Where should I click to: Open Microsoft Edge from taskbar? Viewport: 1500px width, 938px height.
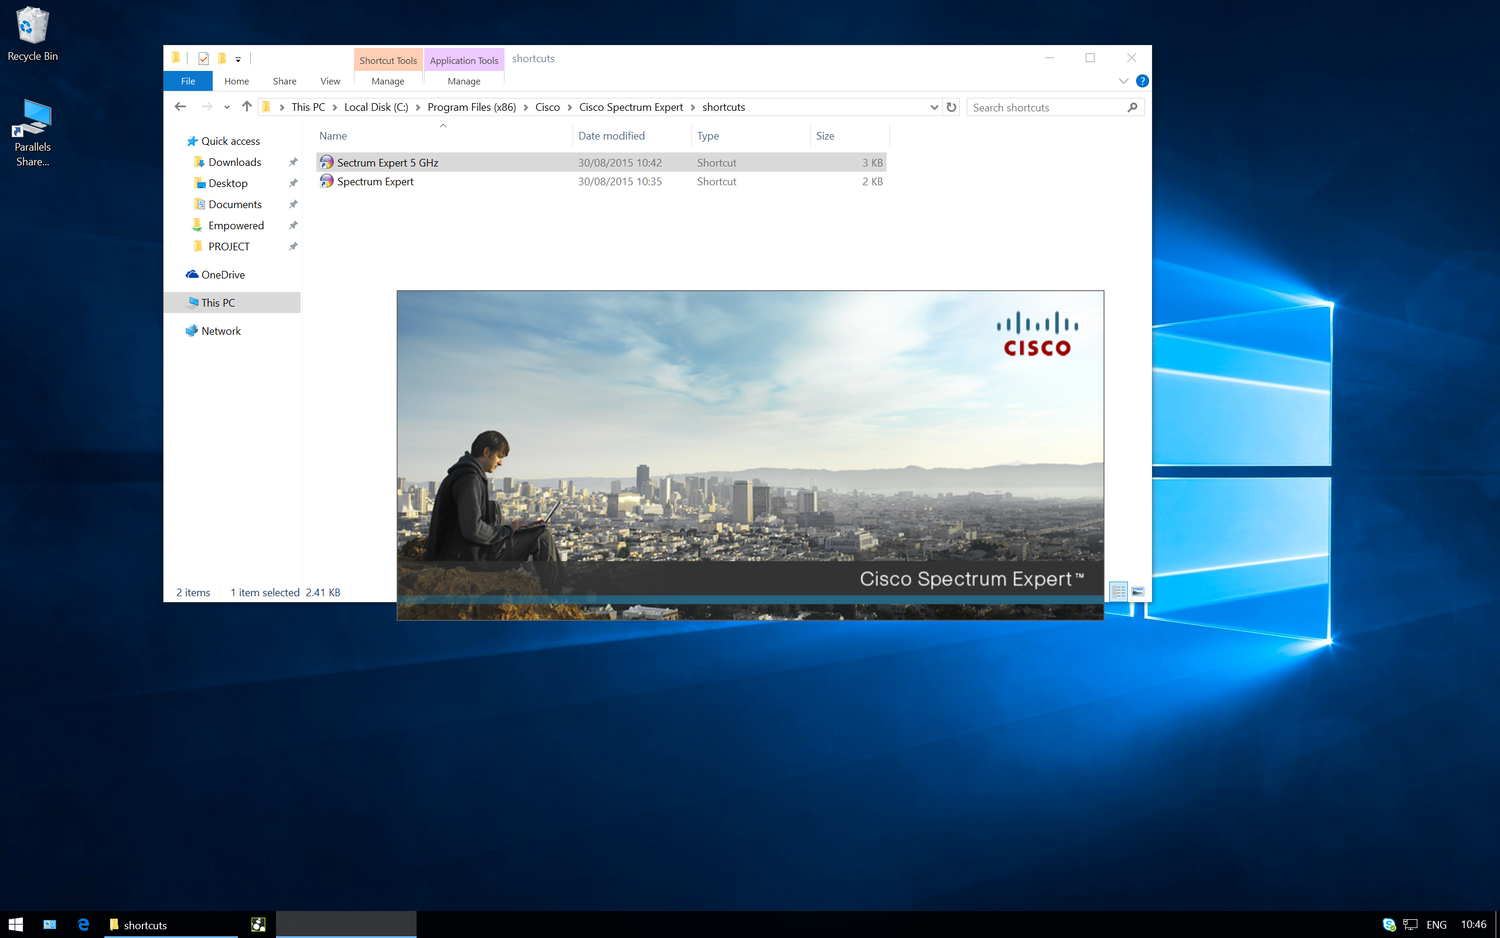point(83,925)
